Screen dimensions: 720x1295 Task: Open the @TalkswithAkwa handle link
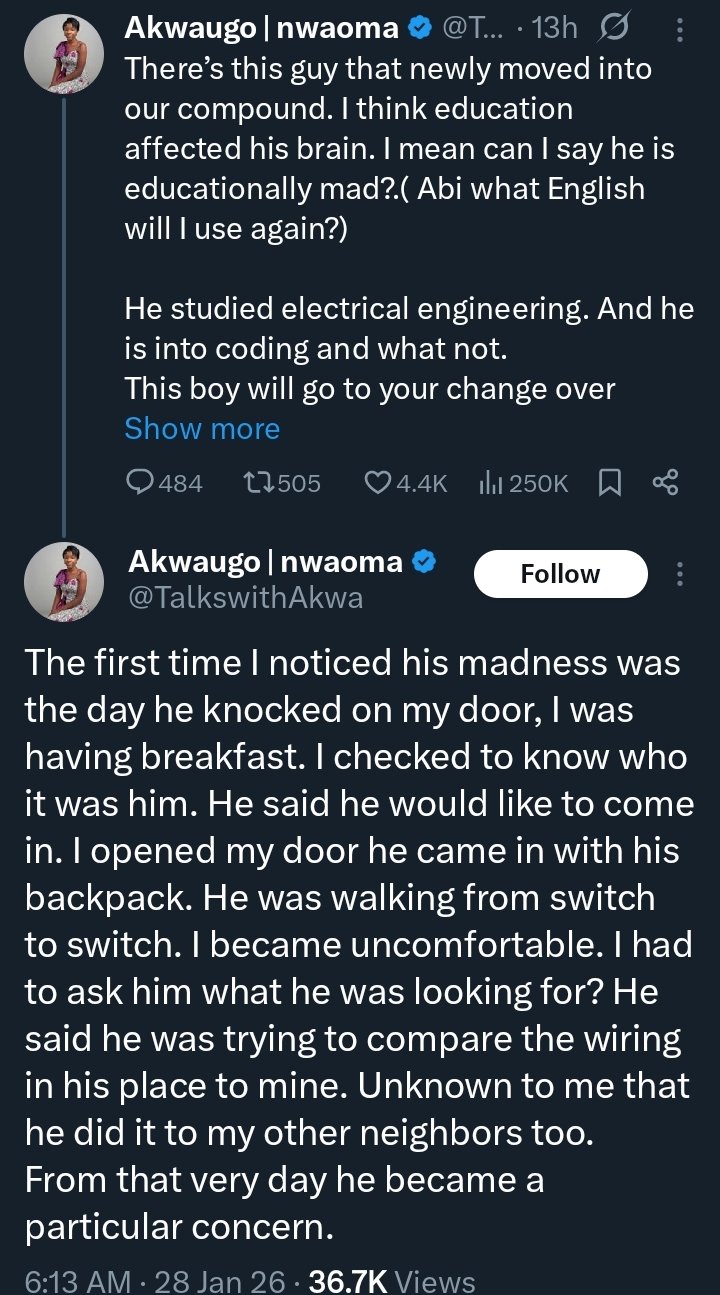click(x=246, y=598)
